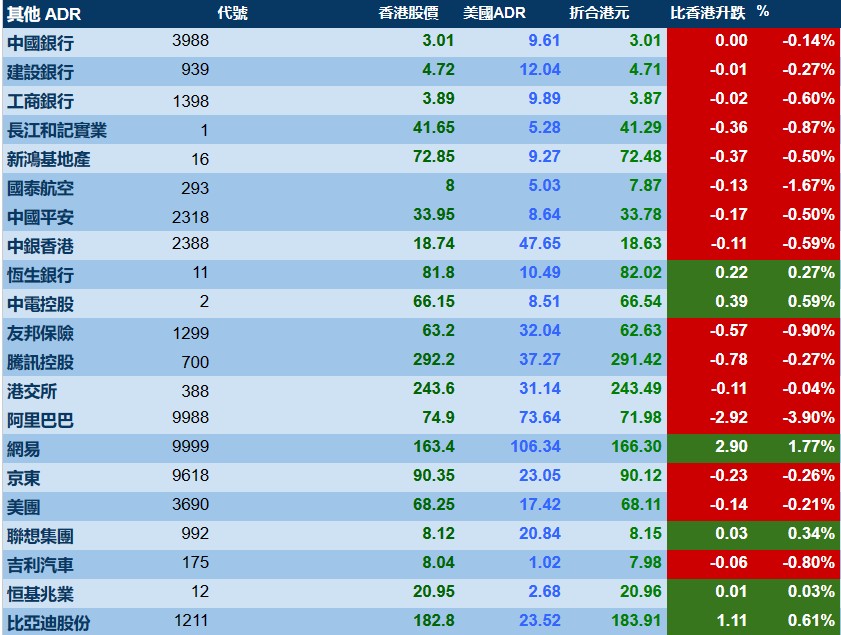Click stock code 1398
This screenshot has width=841, height=635.
click(x=190, y=101)
